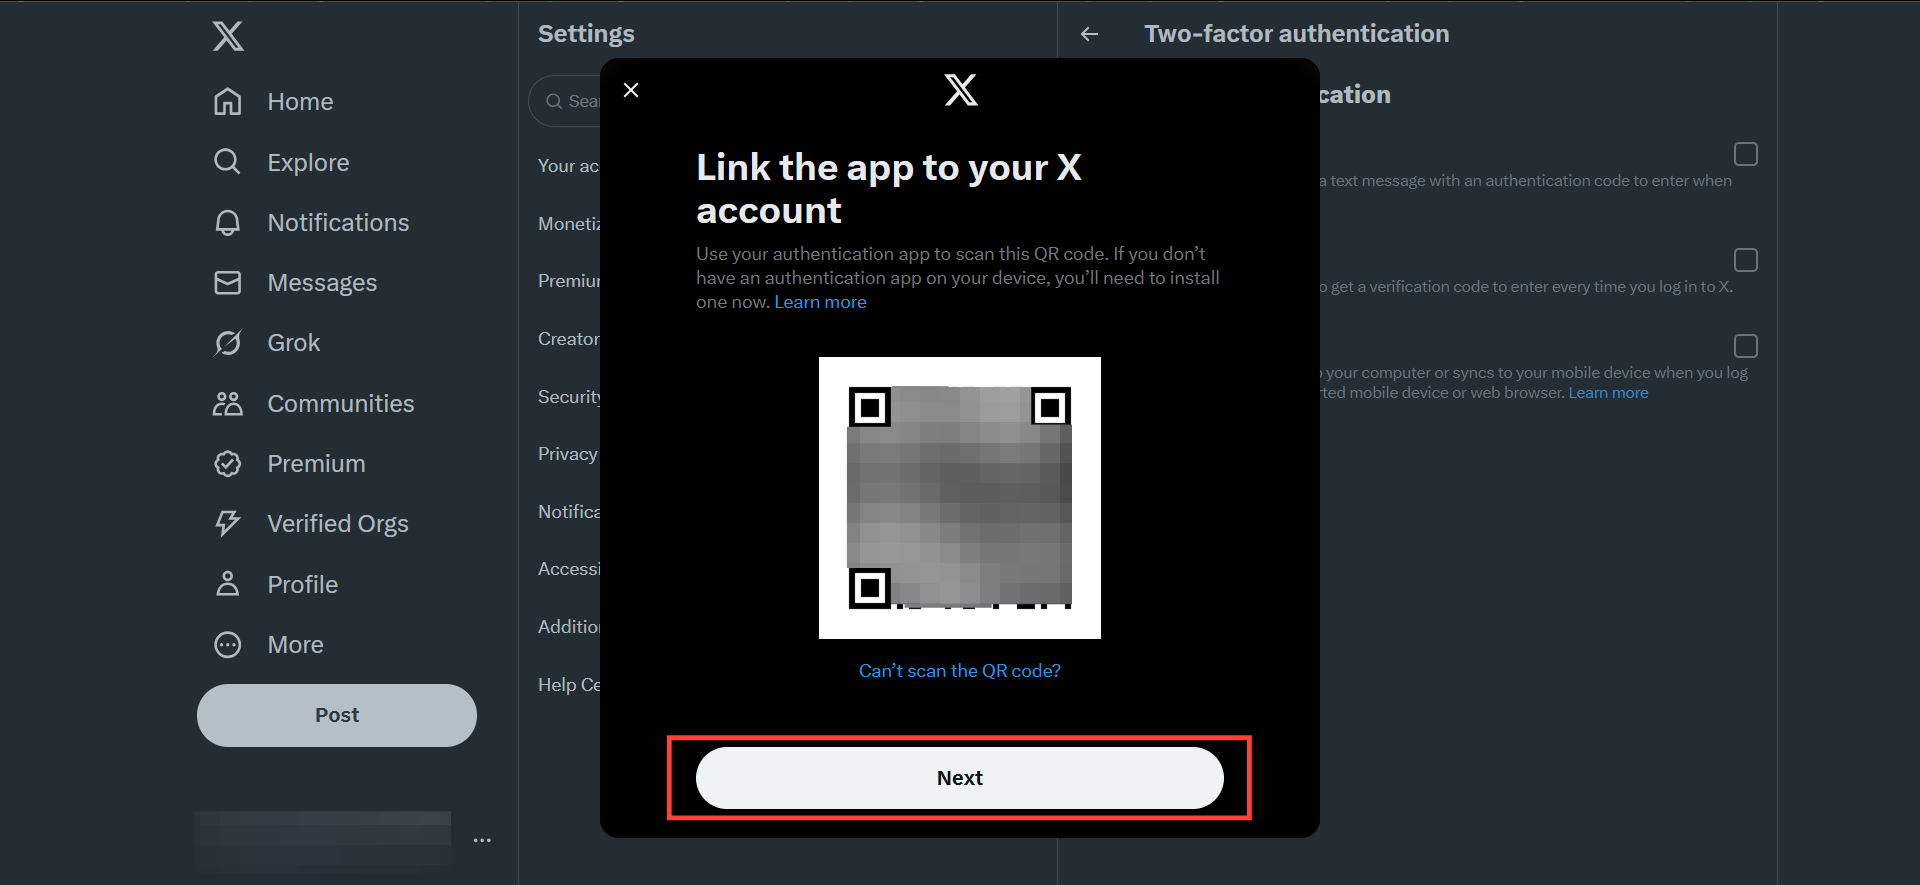This screenshot has width=1920, height=885.
Task: Click the Post button
Action: point(337,715)
